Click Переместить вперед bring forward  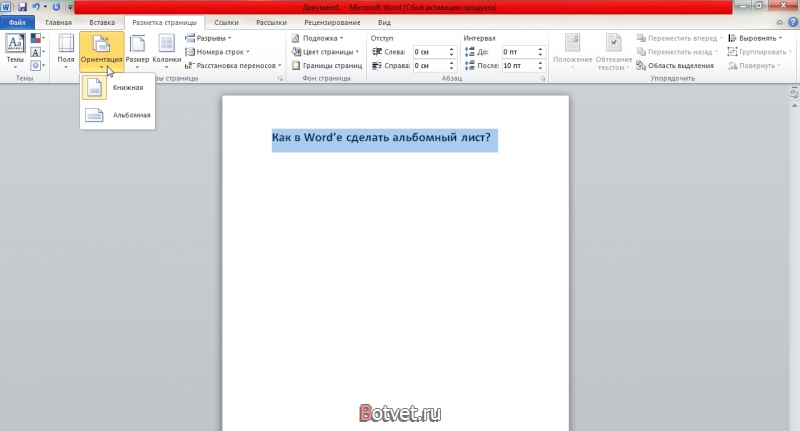[x=680, y=38]
